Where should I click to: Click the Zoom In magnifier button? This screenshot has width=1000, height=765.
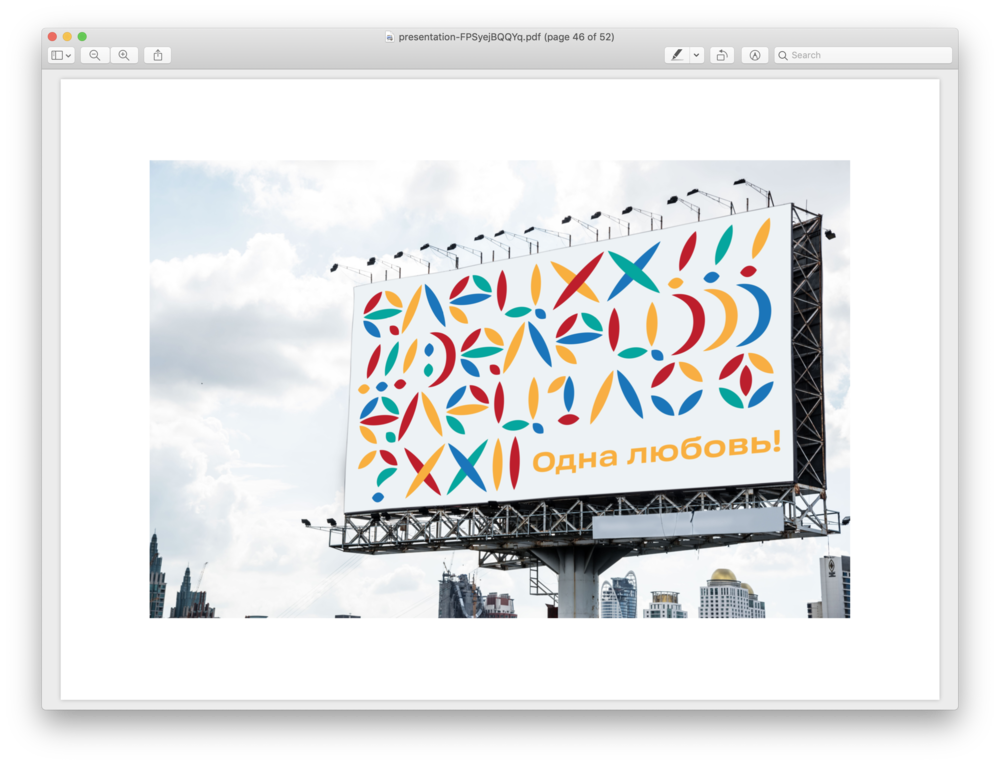[124, 55]
